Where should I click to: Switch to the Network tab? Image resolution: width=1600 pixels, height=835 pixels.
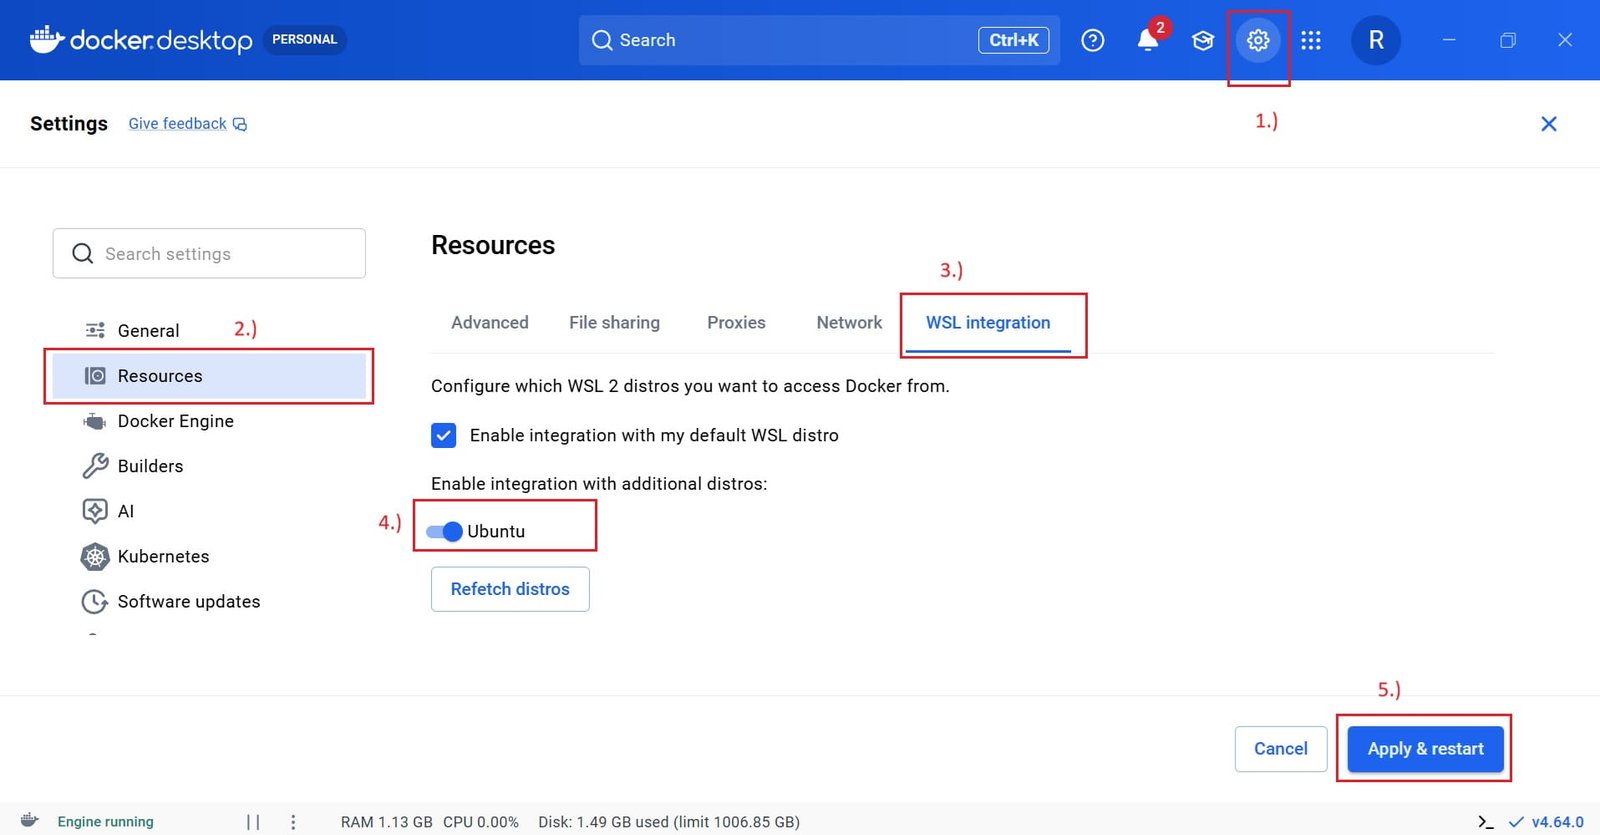tap(849, 323)
